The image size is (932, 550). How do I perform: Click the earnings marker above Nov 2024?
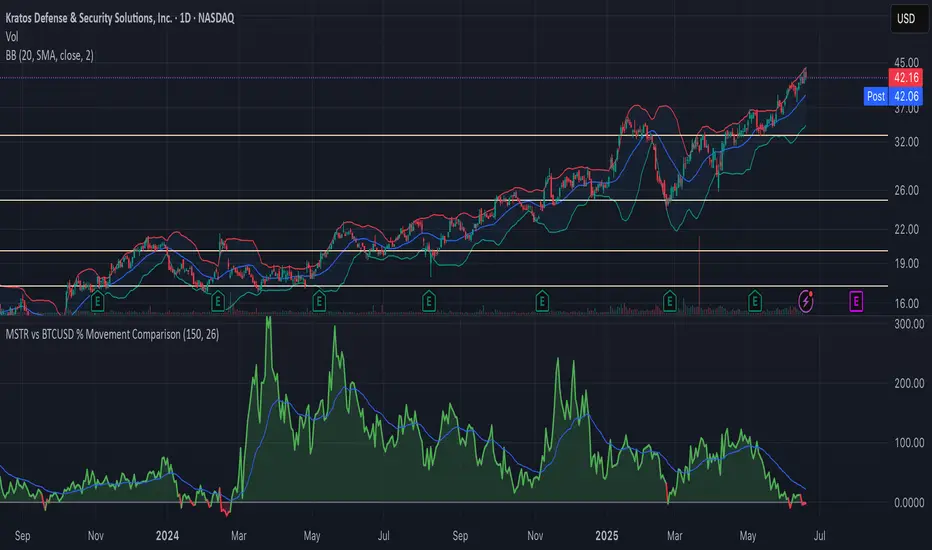(x=541, y=299)
